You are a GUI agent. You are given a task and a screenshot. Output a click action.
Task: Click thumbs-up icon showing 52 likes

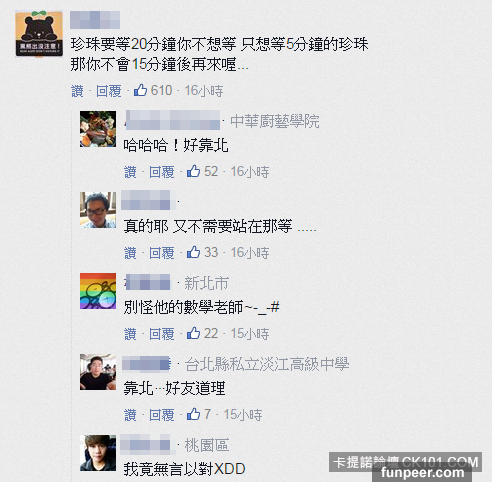click(193, 171)
